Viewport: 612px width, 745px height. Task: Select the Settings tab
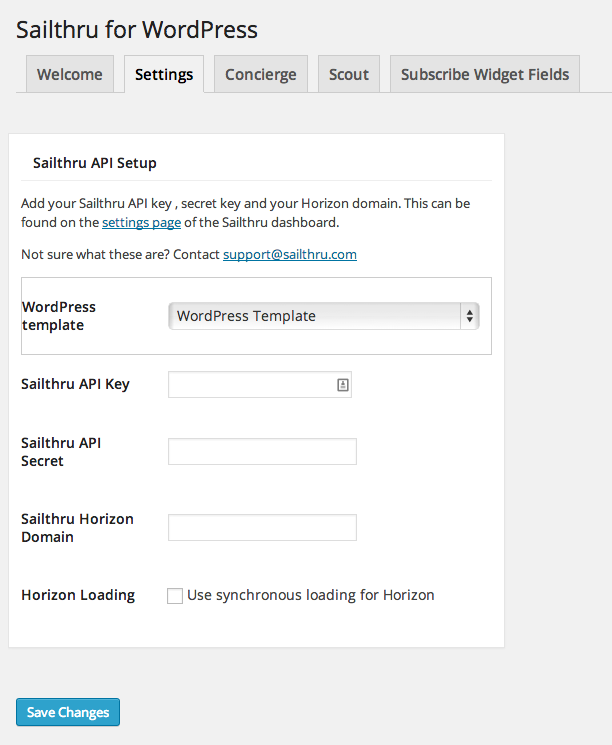click(164, 75)
